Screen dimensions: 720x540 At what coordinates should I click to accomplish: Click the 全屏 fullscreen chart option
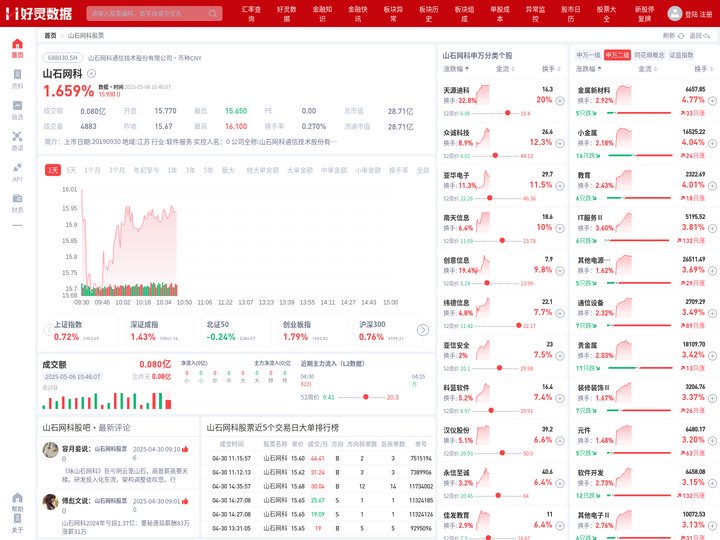pyautogui.click(x=422, y=170)
